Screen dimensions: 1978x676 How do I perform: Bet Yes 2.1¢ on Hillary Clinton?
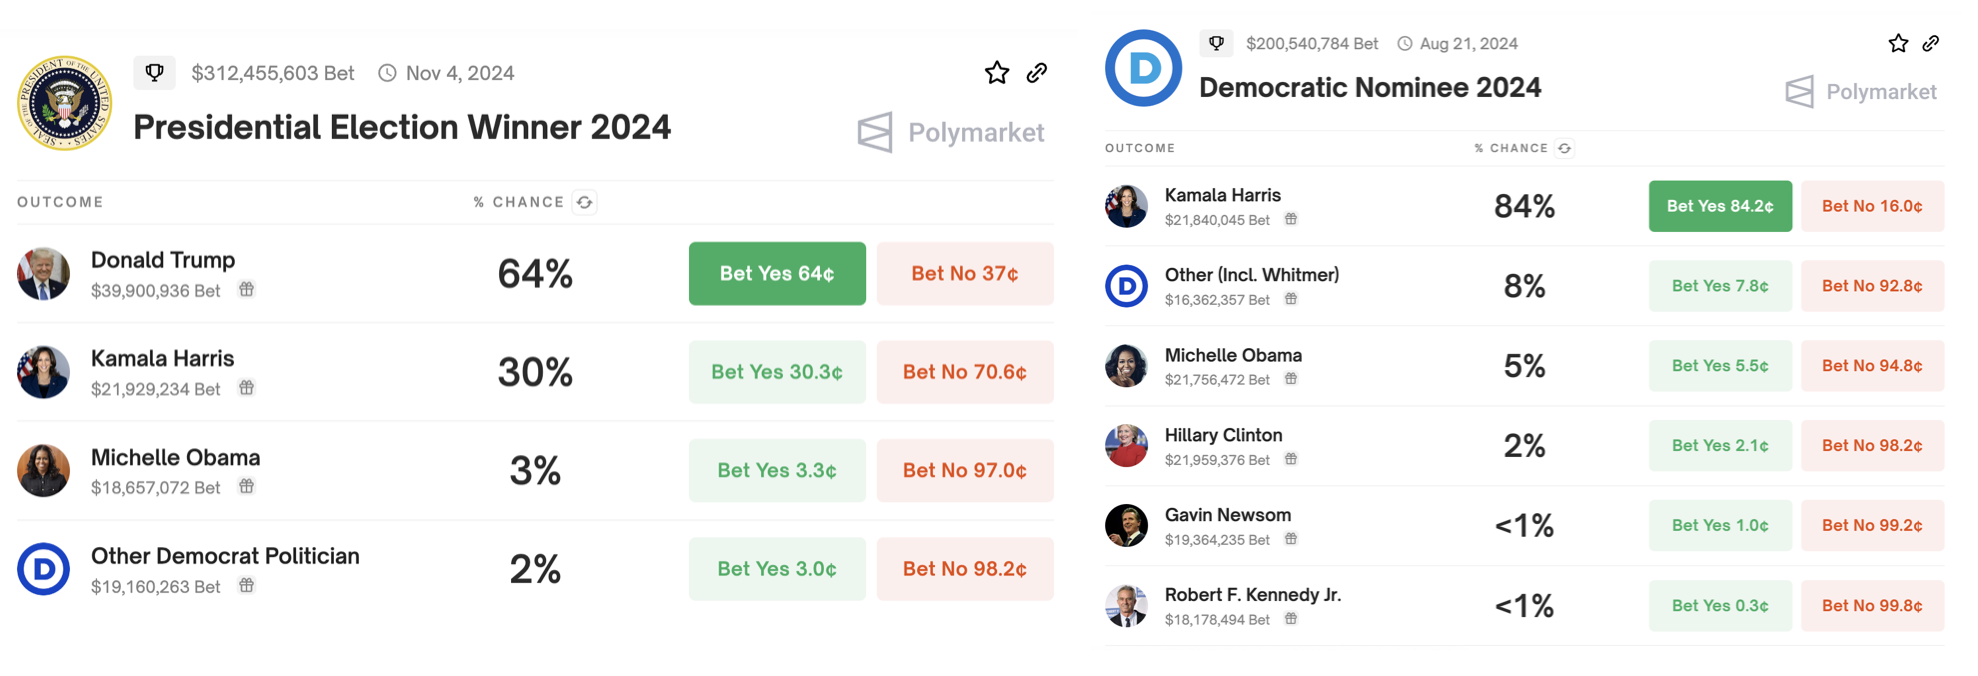tap(1719, 446)
